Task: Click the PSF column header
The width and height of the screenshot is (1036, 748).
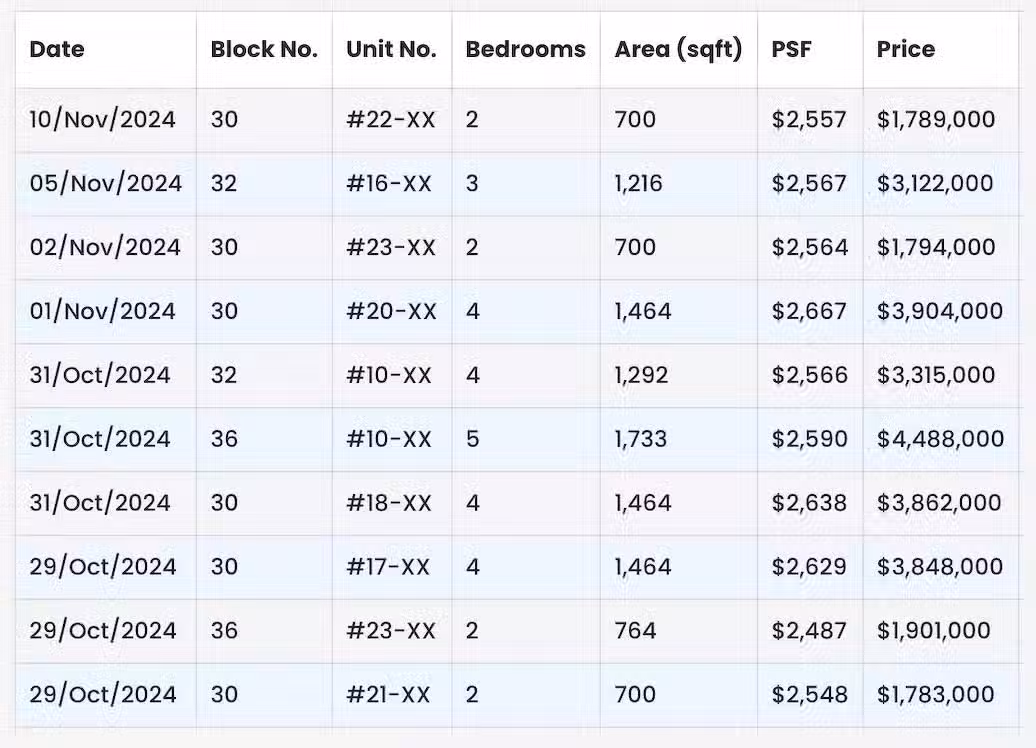Action: (x=791, y=49)
